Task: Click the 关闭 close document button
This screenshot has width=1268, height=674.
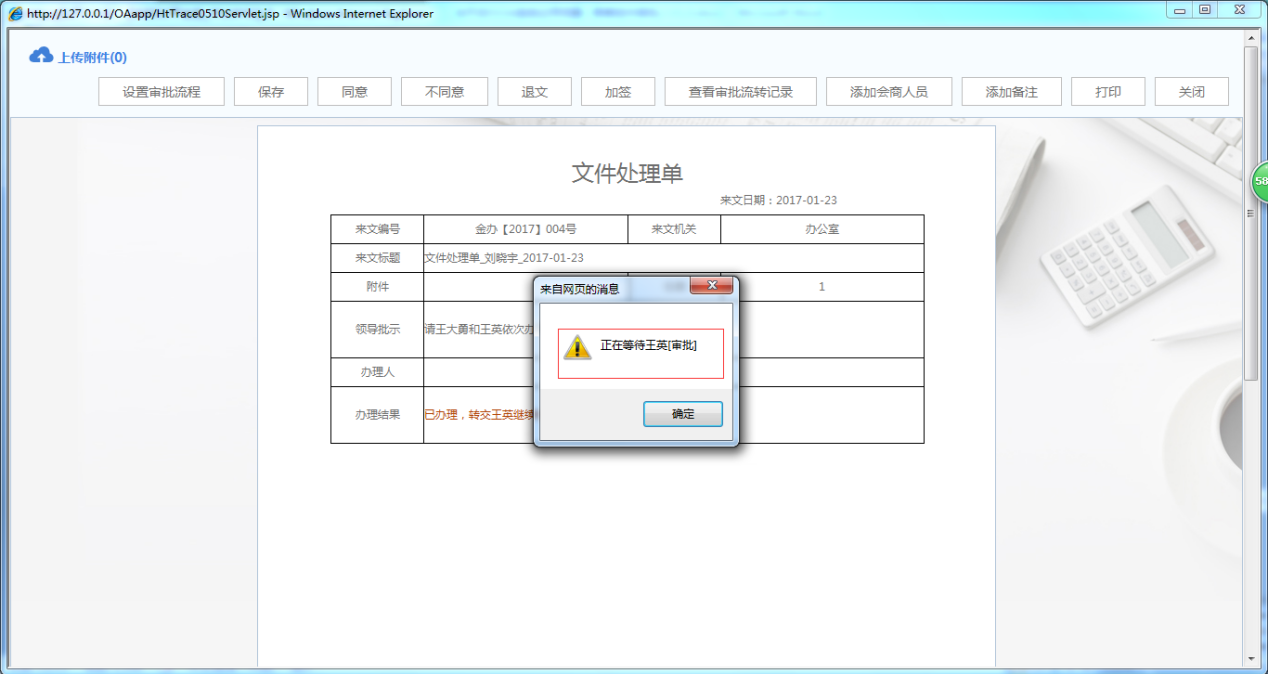Action: [x=1191, y=91]
